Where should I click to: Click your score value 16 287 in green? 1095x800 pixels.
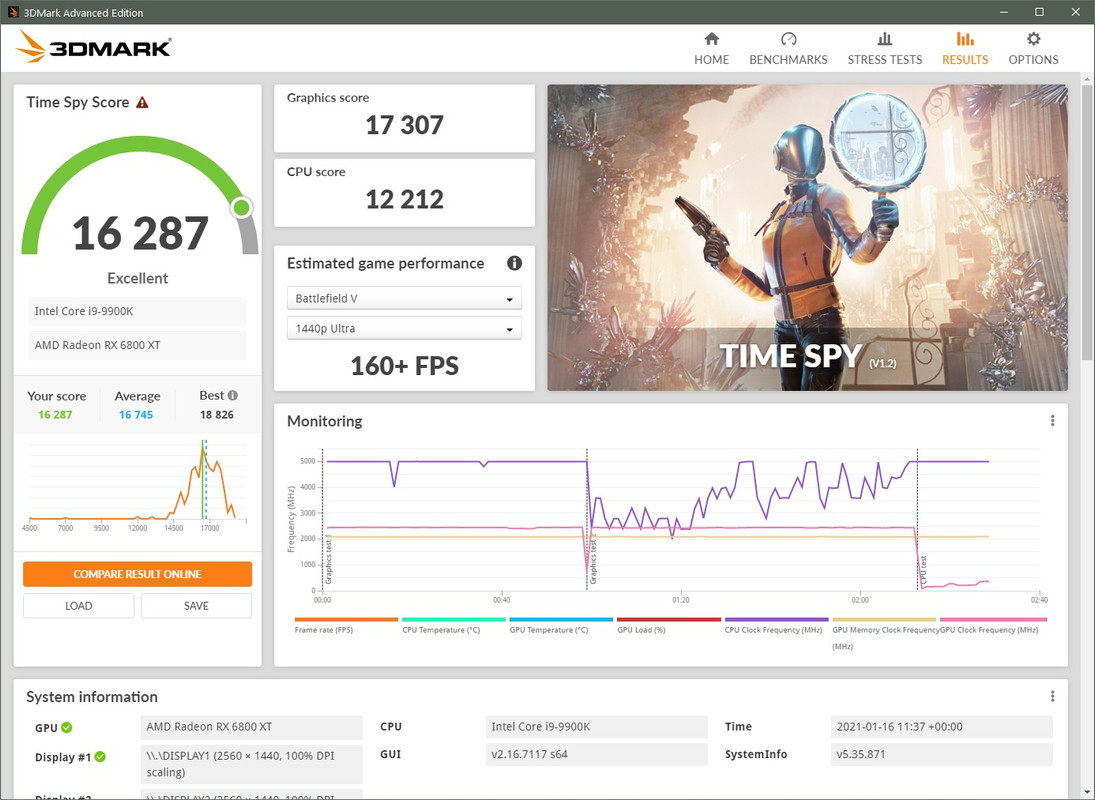tap(55, 415)
